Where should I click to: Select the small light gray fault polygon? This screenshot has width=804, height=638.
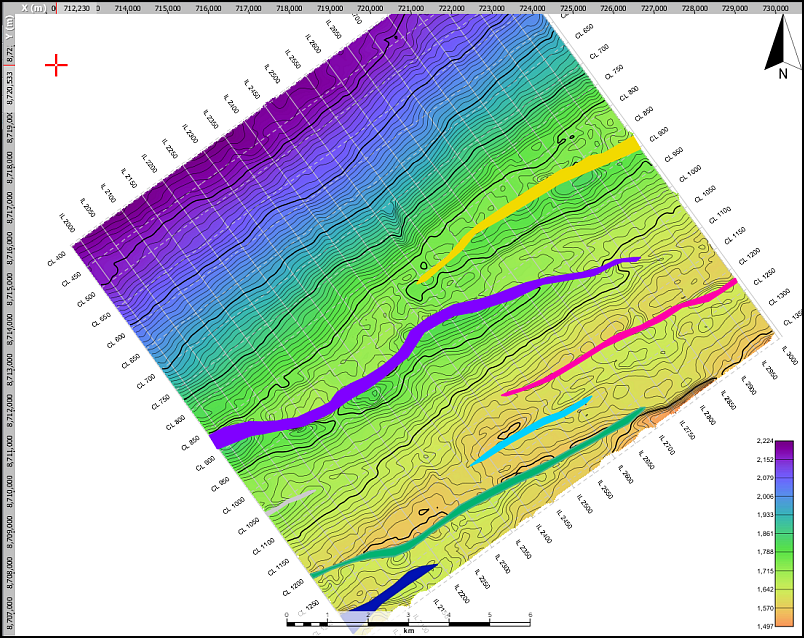click(x=290, y=502)
